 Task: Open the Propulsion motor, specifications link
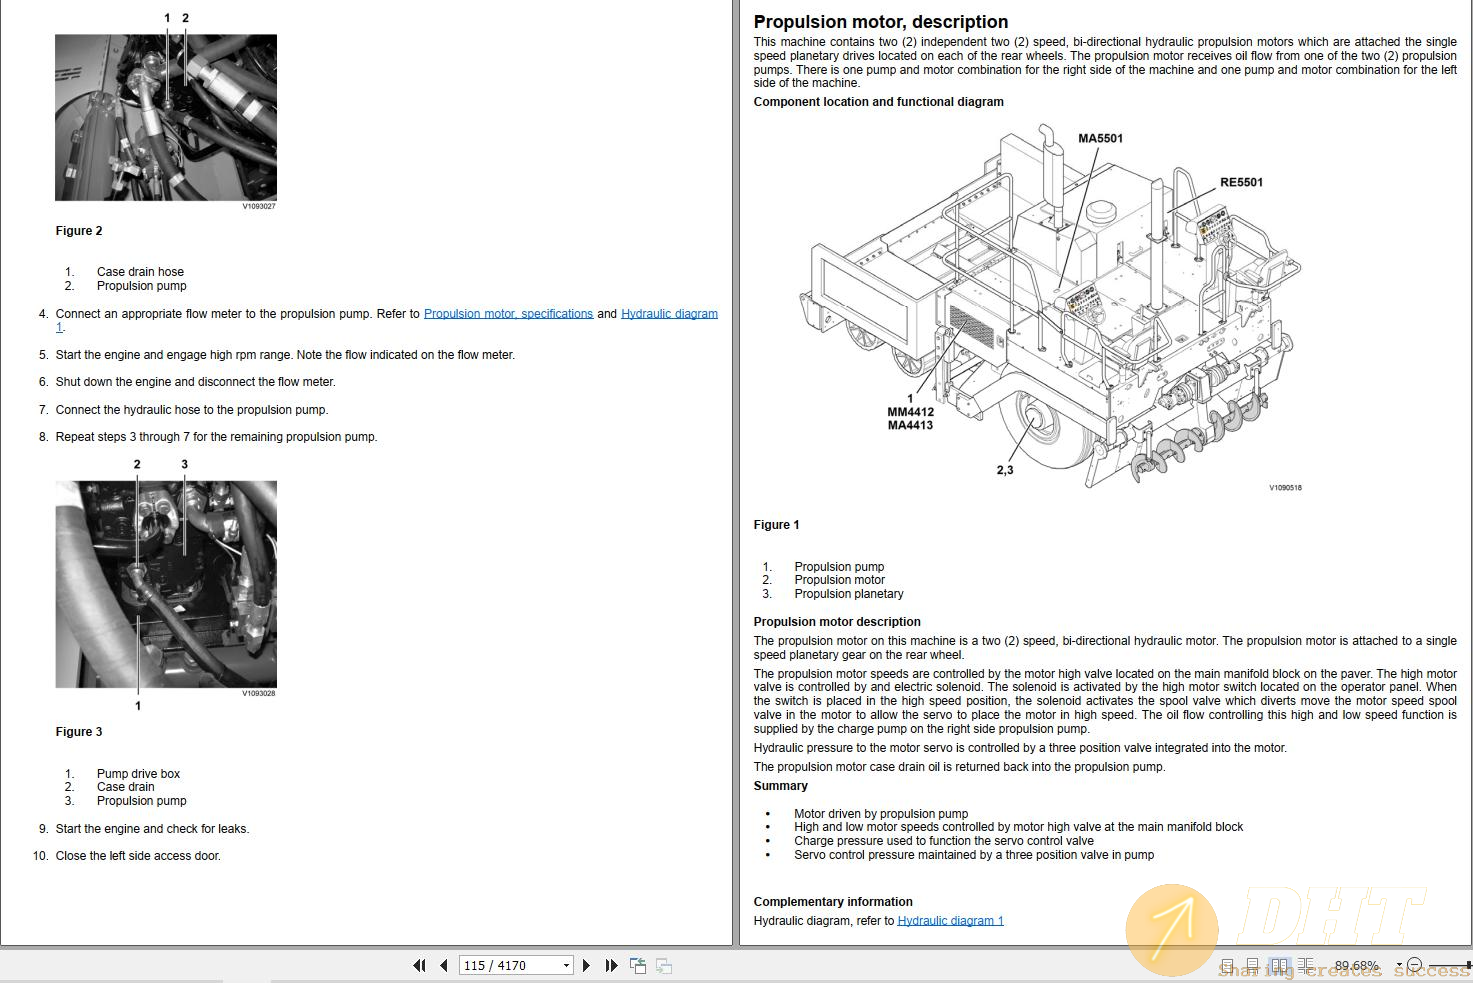[x=508, y=314]
